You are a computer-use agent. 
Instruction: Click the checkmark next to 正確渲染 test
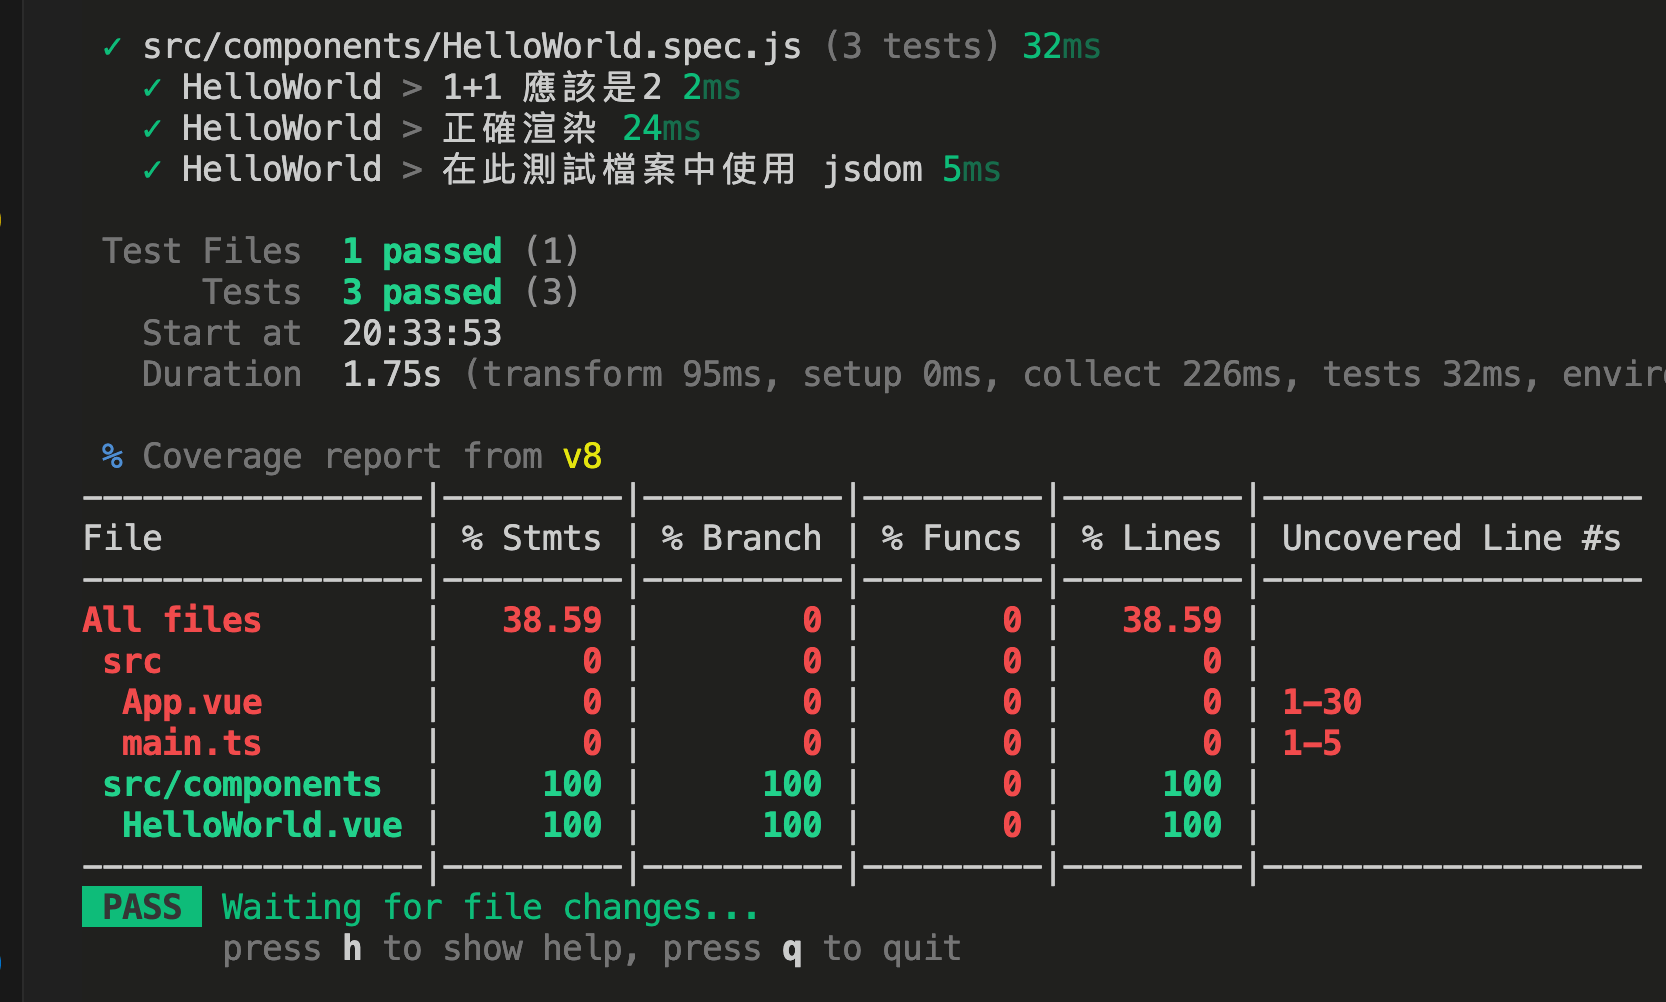click(x=152, y=129)
